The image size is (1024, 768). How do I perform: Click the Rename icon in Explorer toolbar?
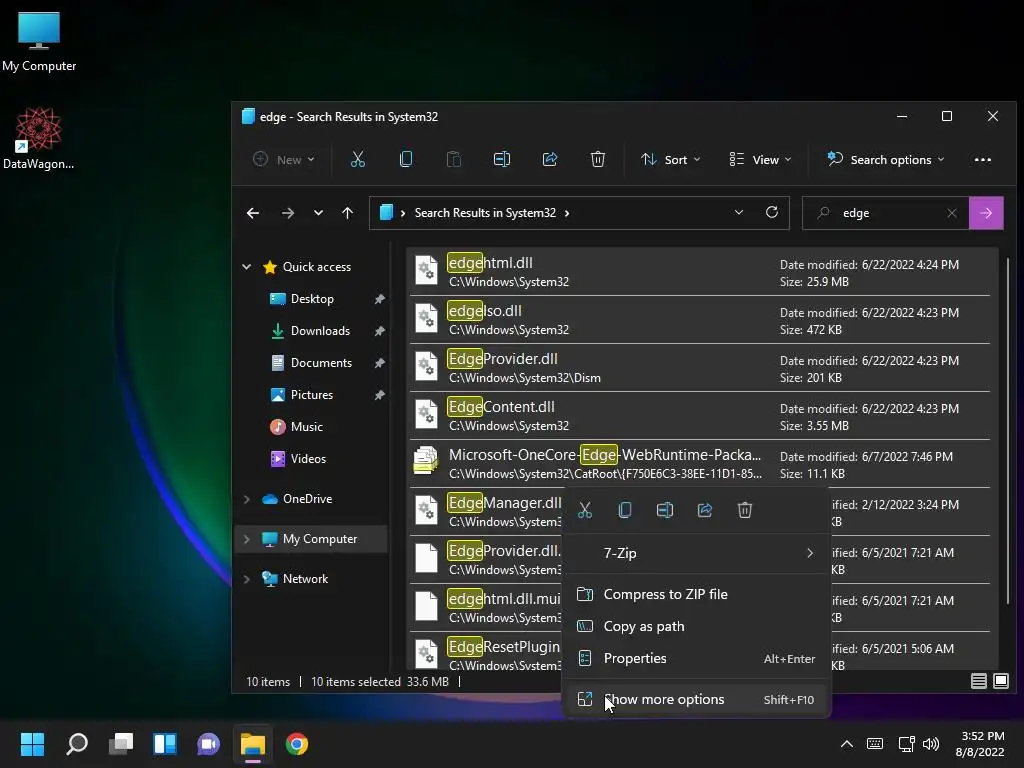502,159
